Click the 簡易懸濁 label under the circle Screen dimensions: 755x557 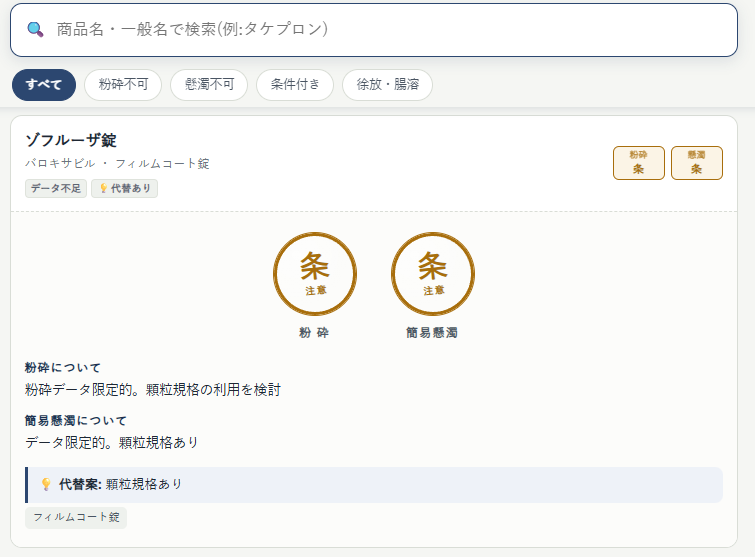click(x=432, y=333)
